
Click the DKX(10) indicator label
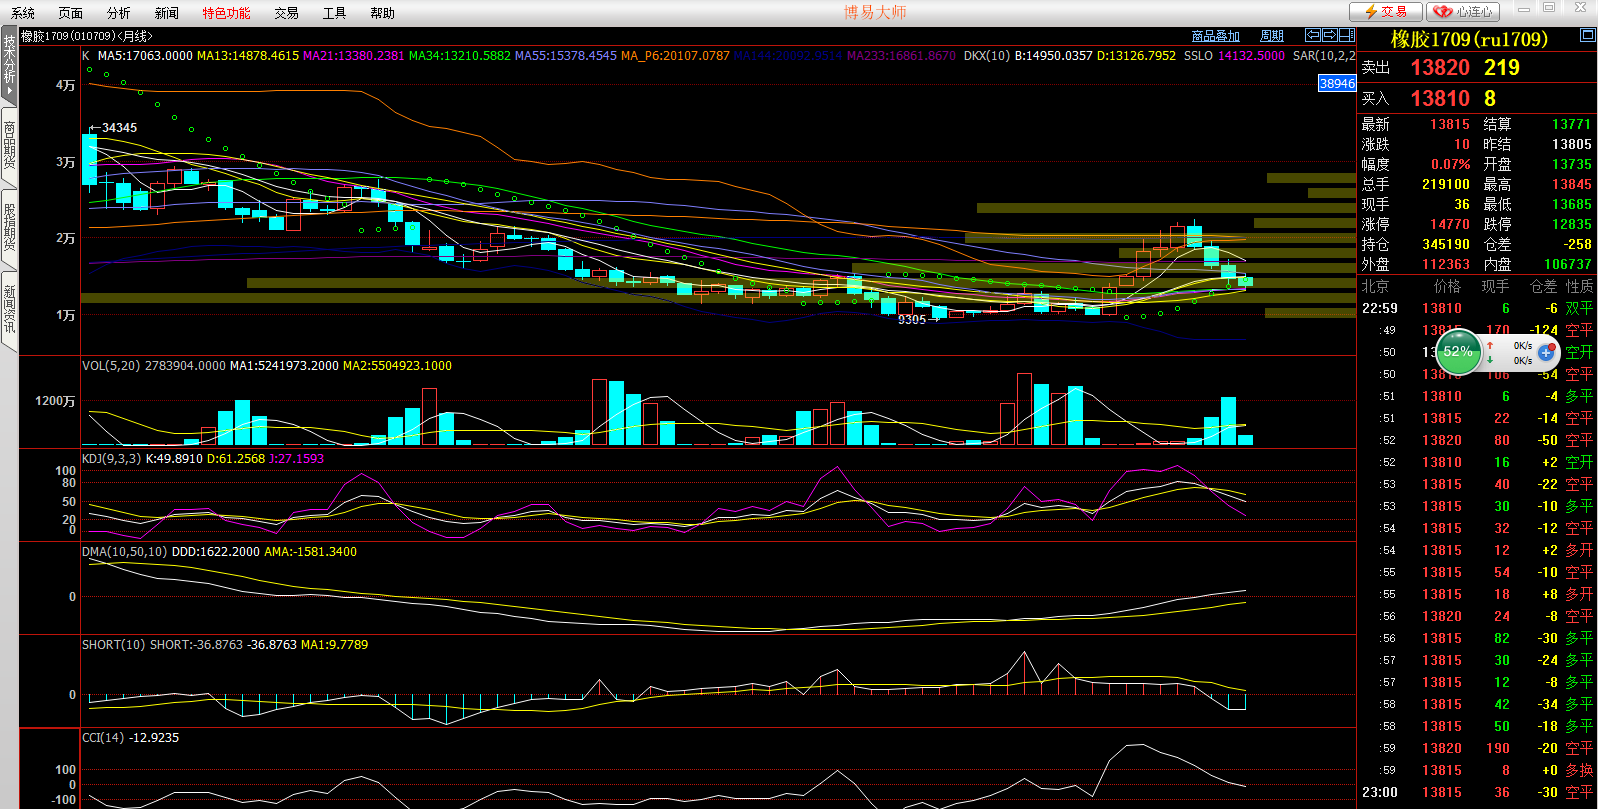pos(987,56)
